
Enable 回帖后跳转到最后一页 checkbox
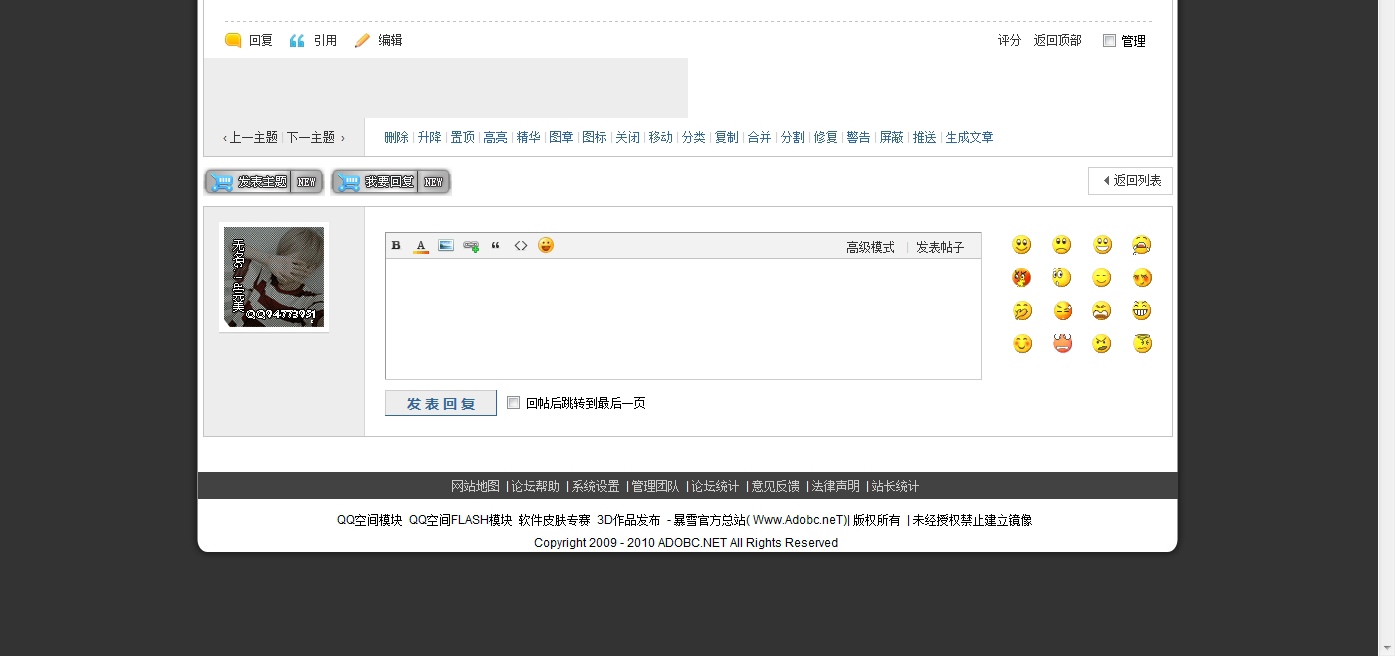[513, 403]
